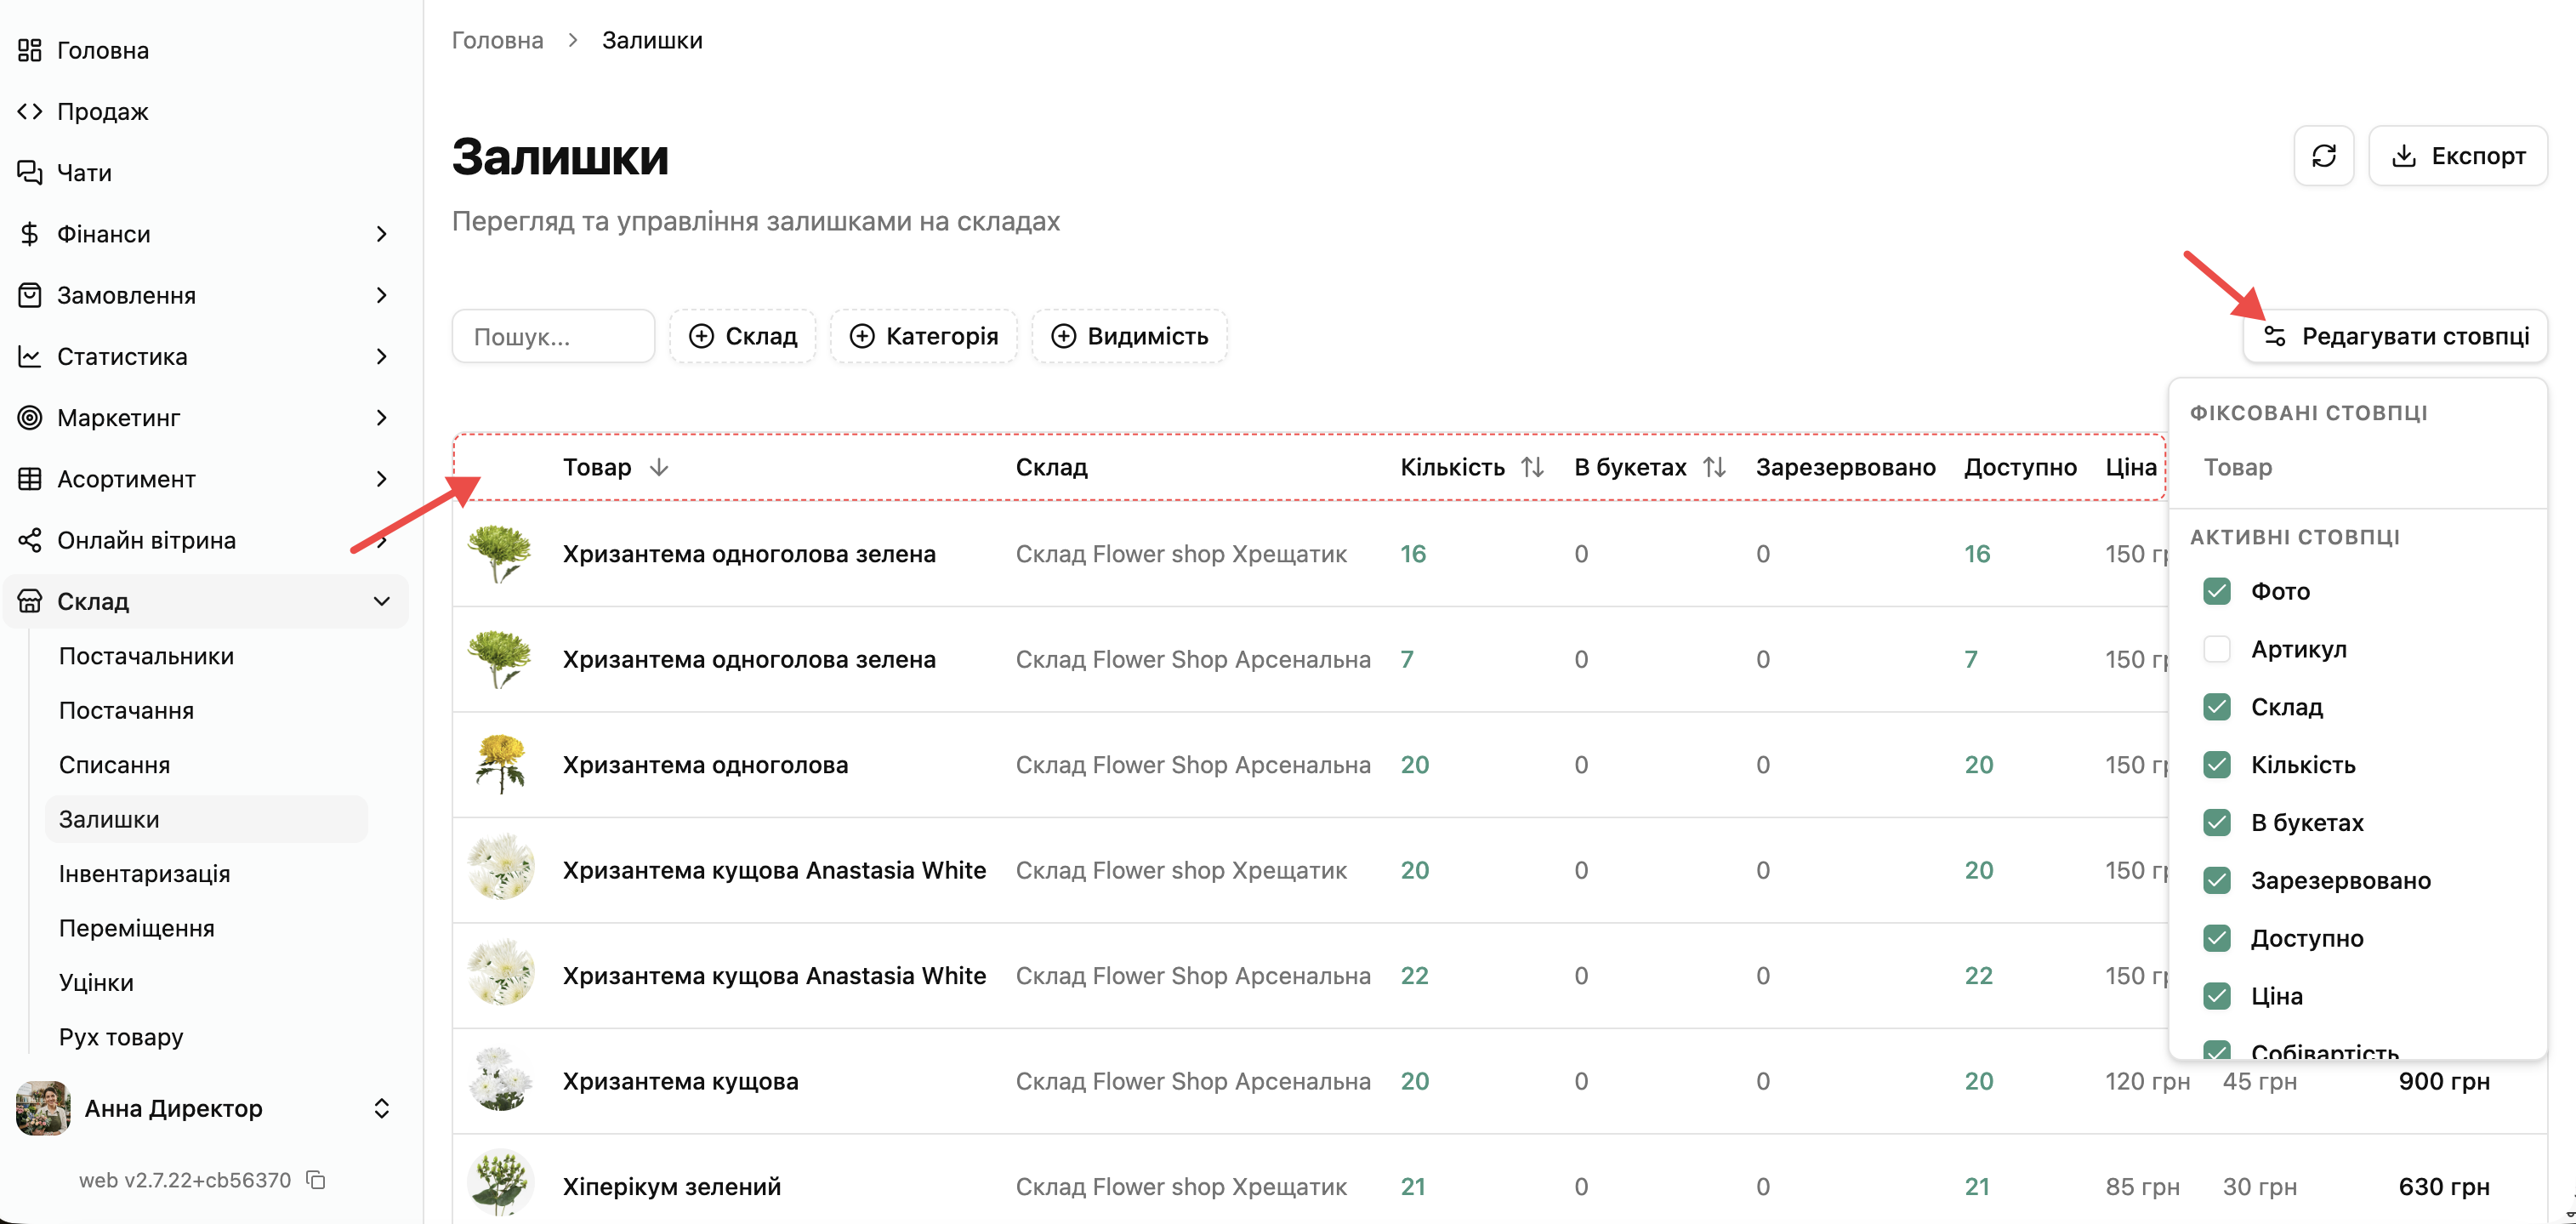Focus the Пошук search field

[x=553, y=336]
